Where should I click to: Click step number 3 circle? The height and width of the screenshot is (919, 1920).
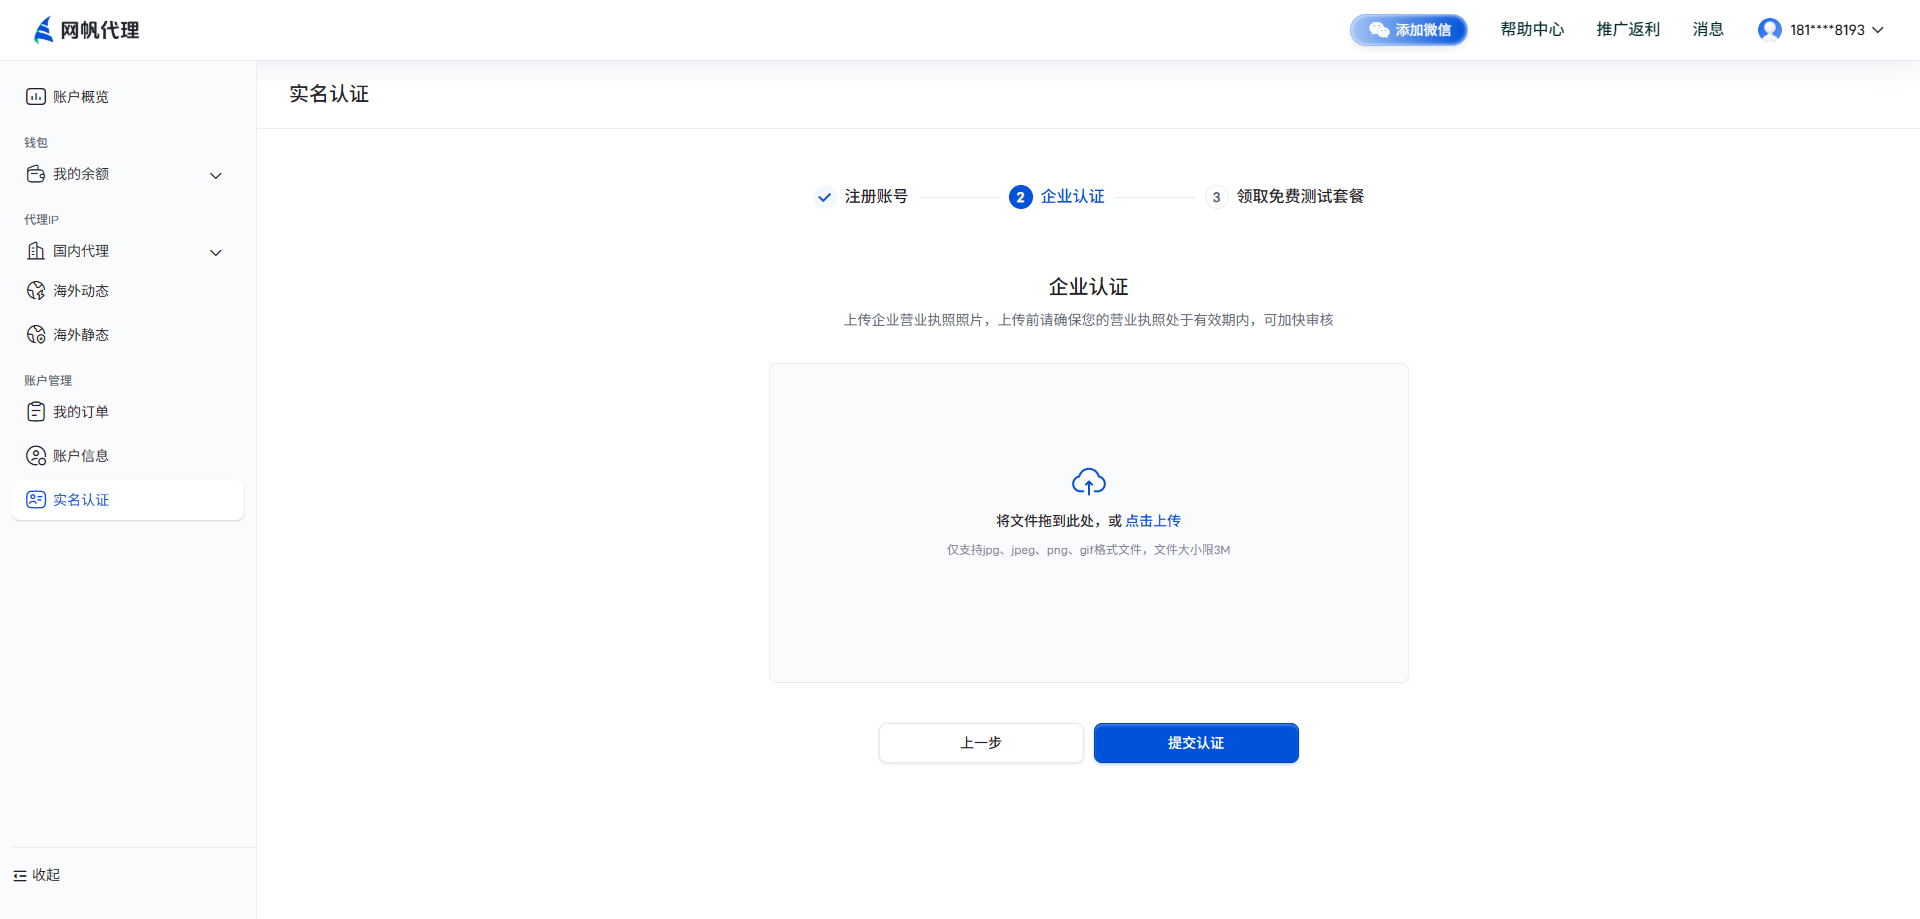point(1216,197)
